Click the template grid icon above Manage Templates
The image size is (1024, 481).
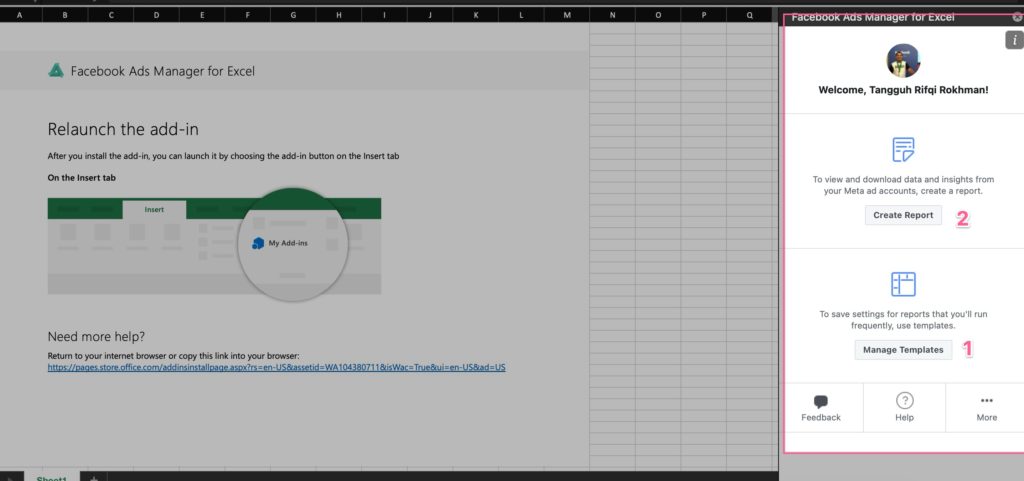click(x=903, y=284)
